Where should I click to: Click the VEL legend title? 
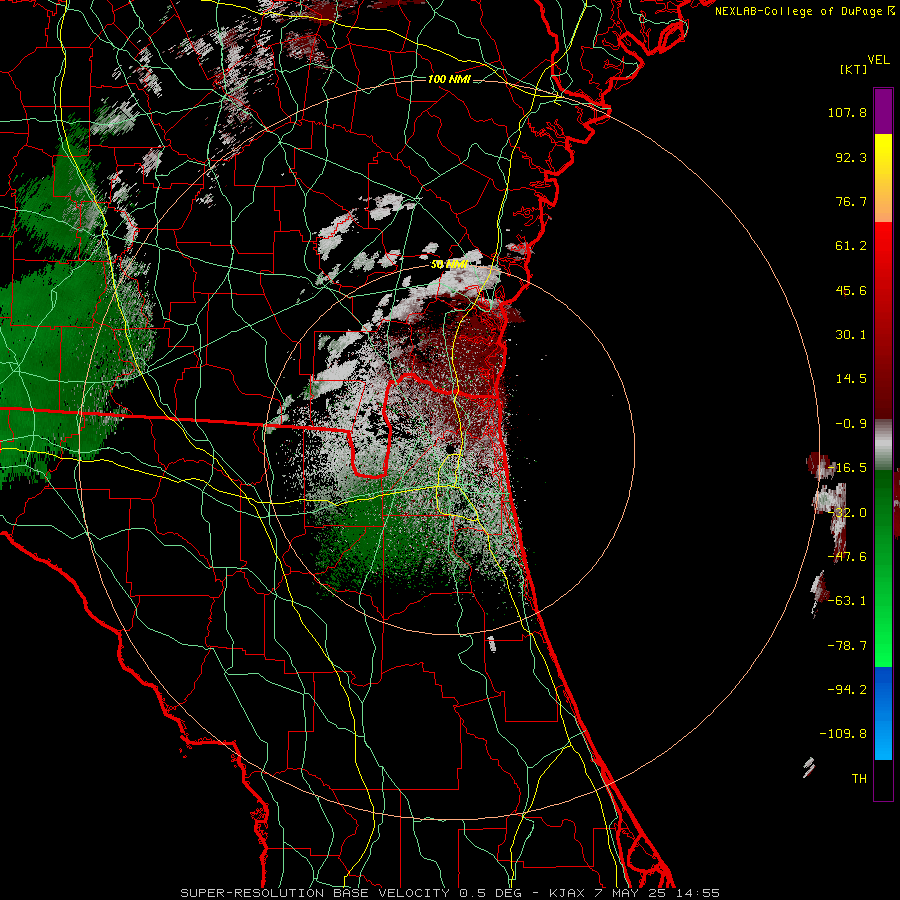click(878, 60)
